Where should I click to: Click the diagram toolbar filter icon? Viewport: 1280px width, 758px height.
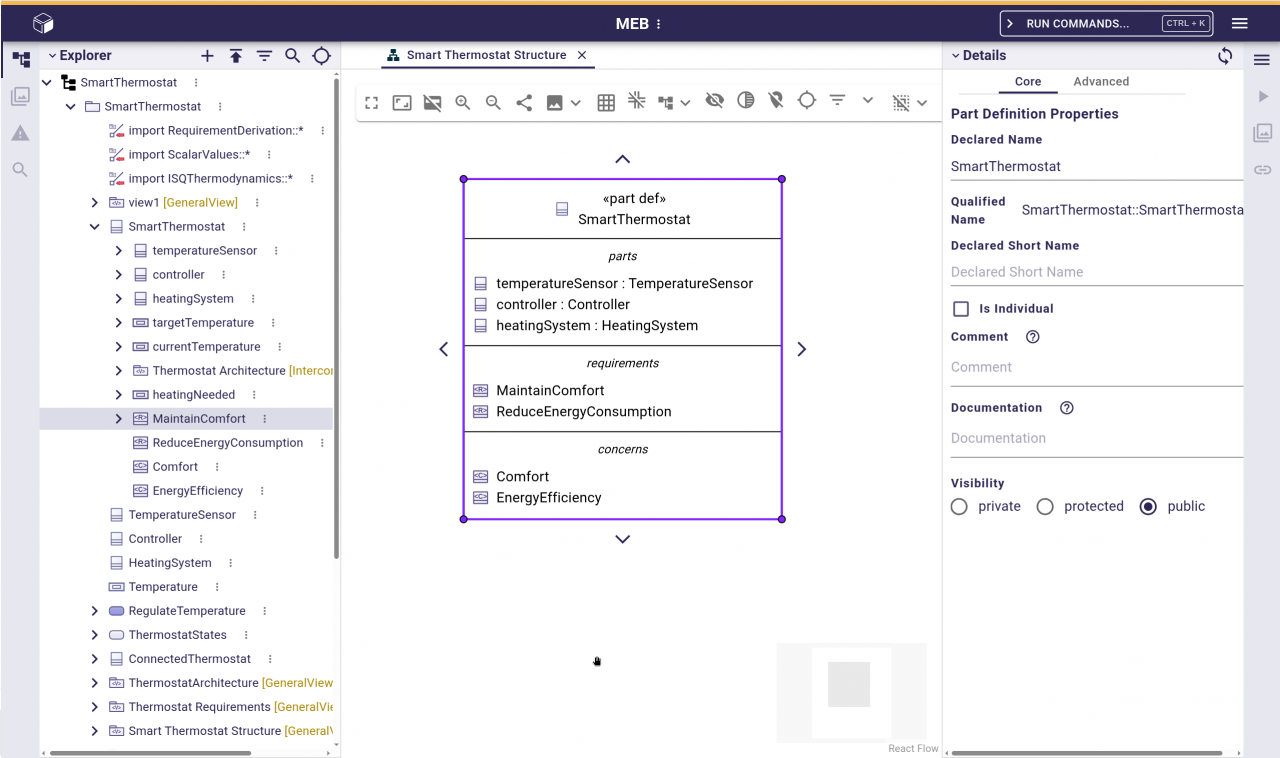pyautogui.click(x=838, y=100)
